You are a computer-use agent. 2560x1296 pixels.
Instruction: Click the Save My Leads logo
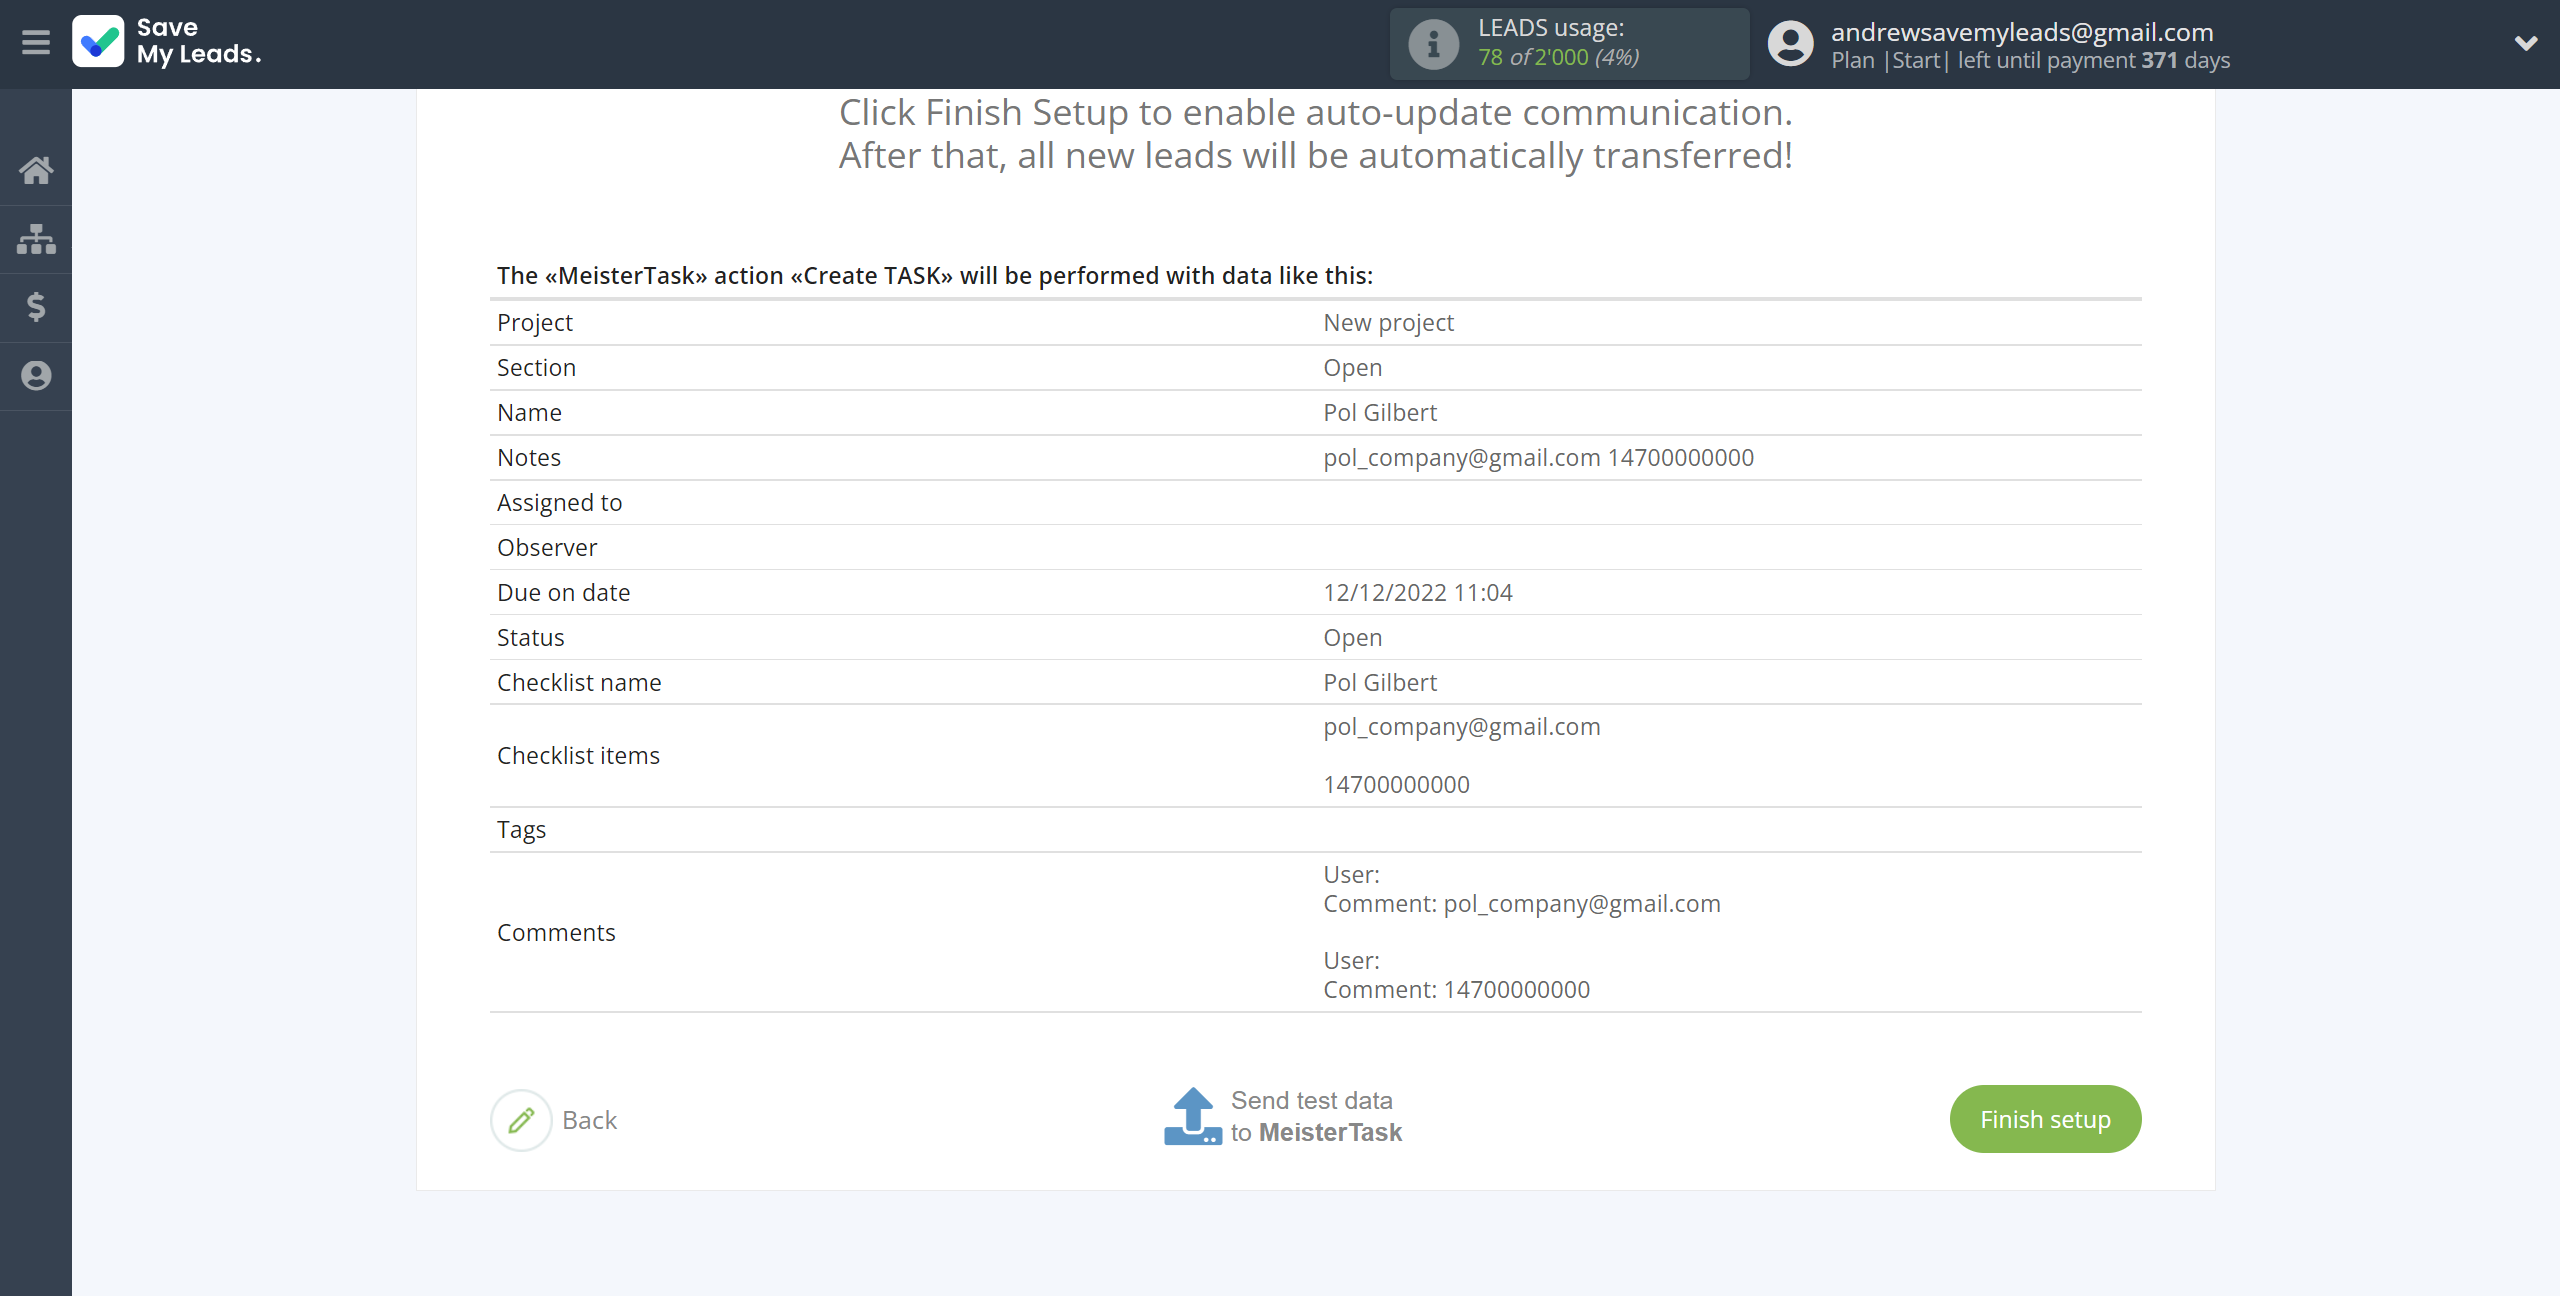point(167,42)
